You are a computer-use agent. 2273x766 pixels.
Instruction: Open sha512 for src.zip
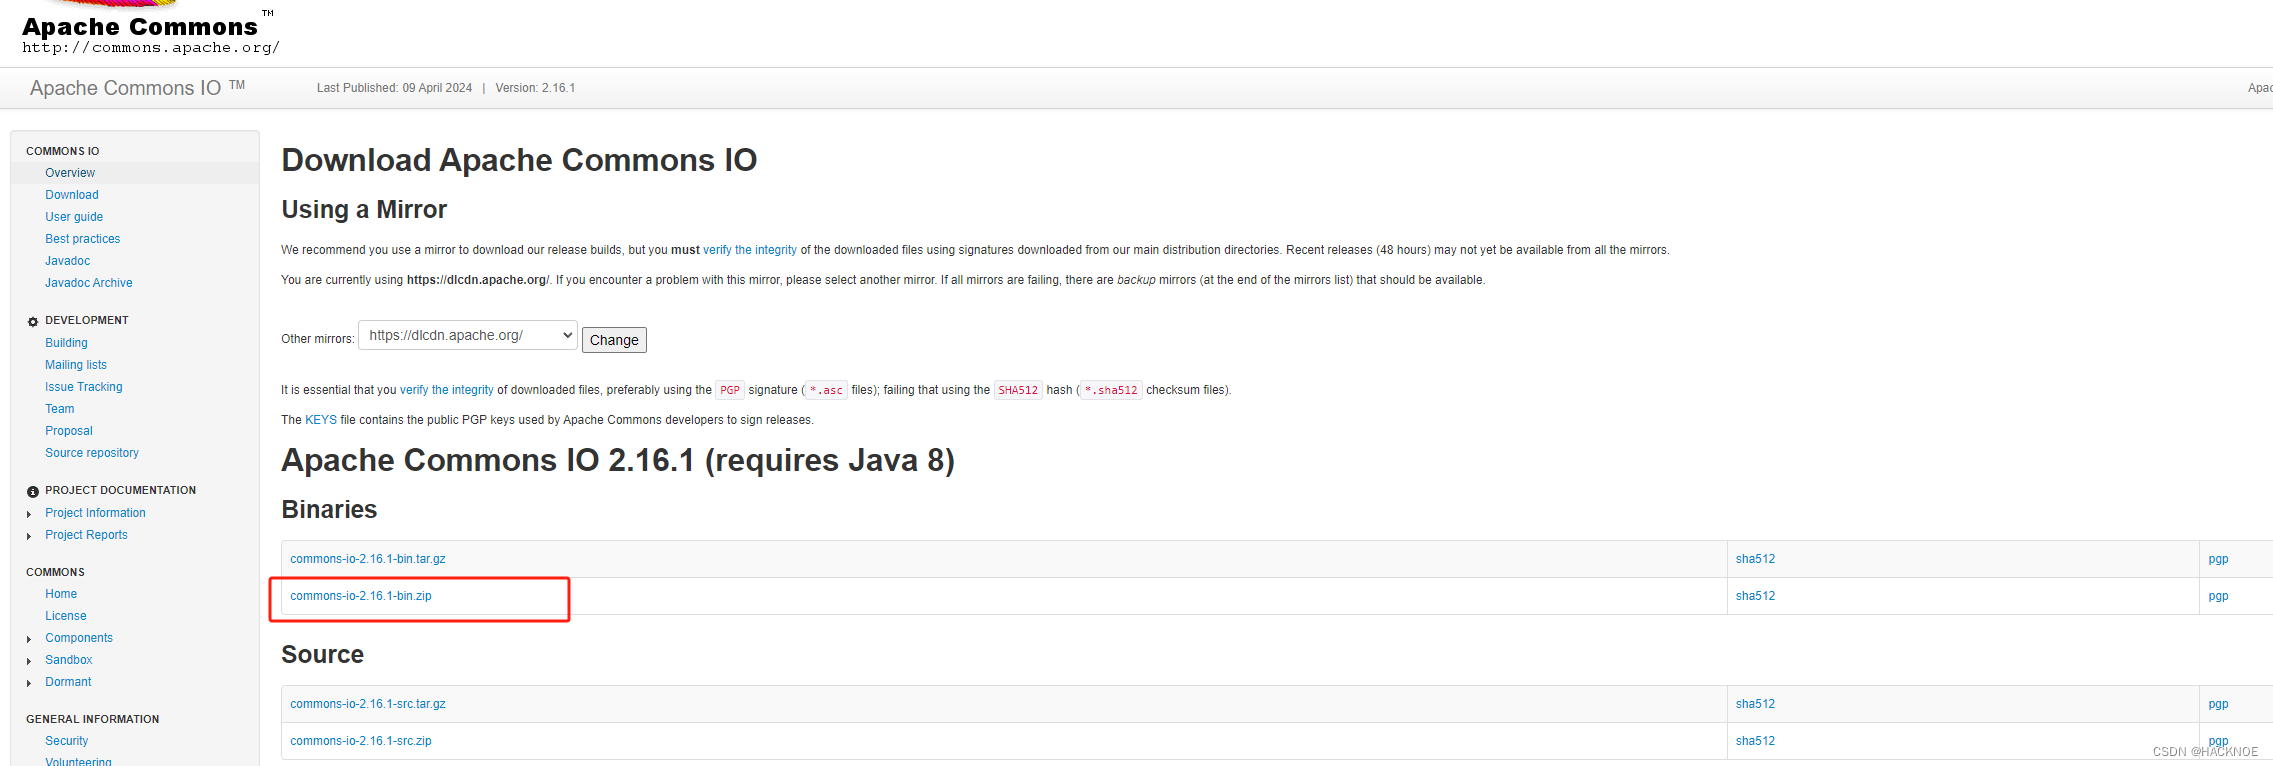point(1755,741)
